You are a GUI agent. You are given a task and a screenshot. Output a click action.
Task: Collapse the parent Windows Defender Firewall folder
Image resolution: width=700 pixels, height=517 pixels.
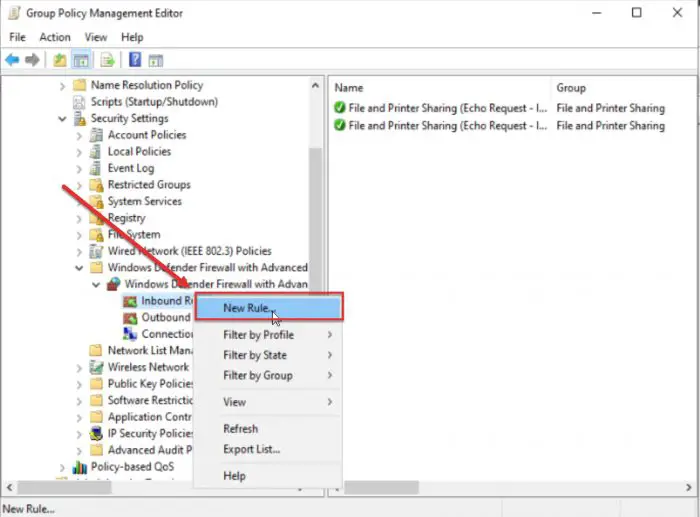79,268
